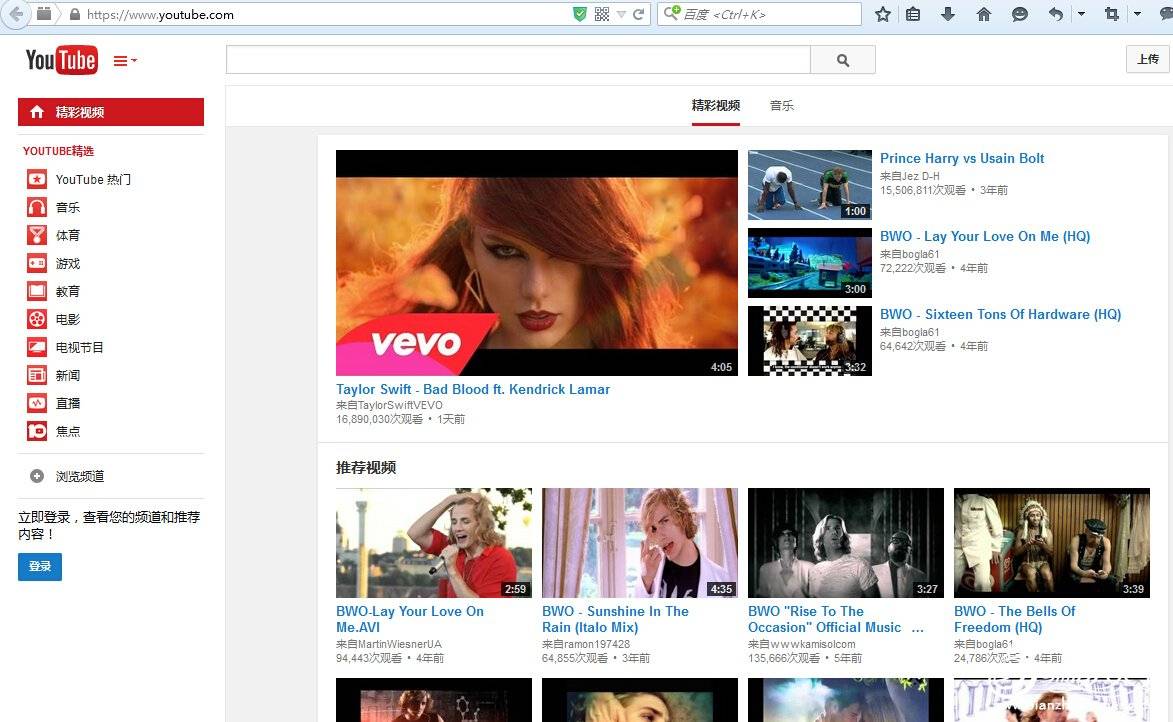This screenshot has width=1173, height=722.
Task: Click the magnifier YouTube search button
Action: (x=843, y=60)
